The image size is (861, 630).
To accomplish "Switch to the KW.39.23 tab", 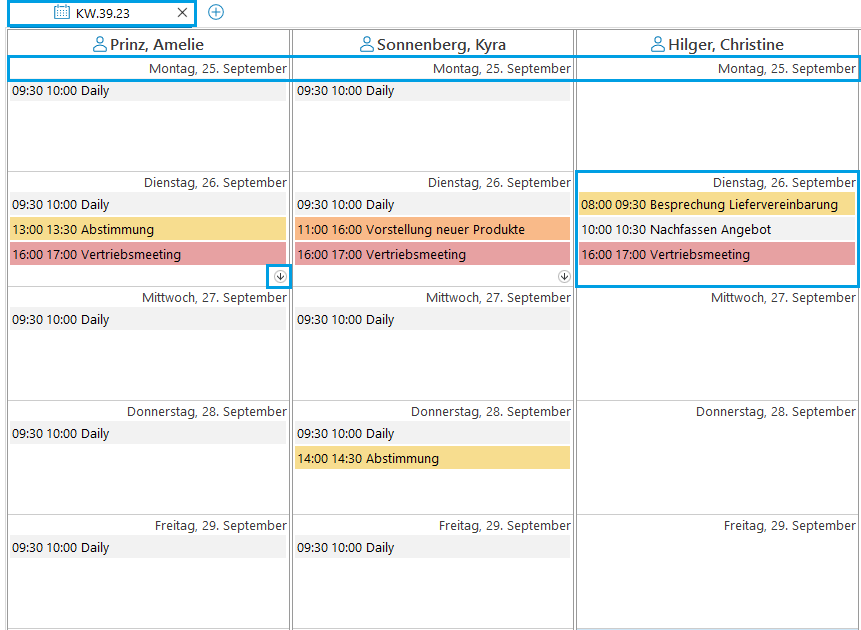I will click(110, 13).
